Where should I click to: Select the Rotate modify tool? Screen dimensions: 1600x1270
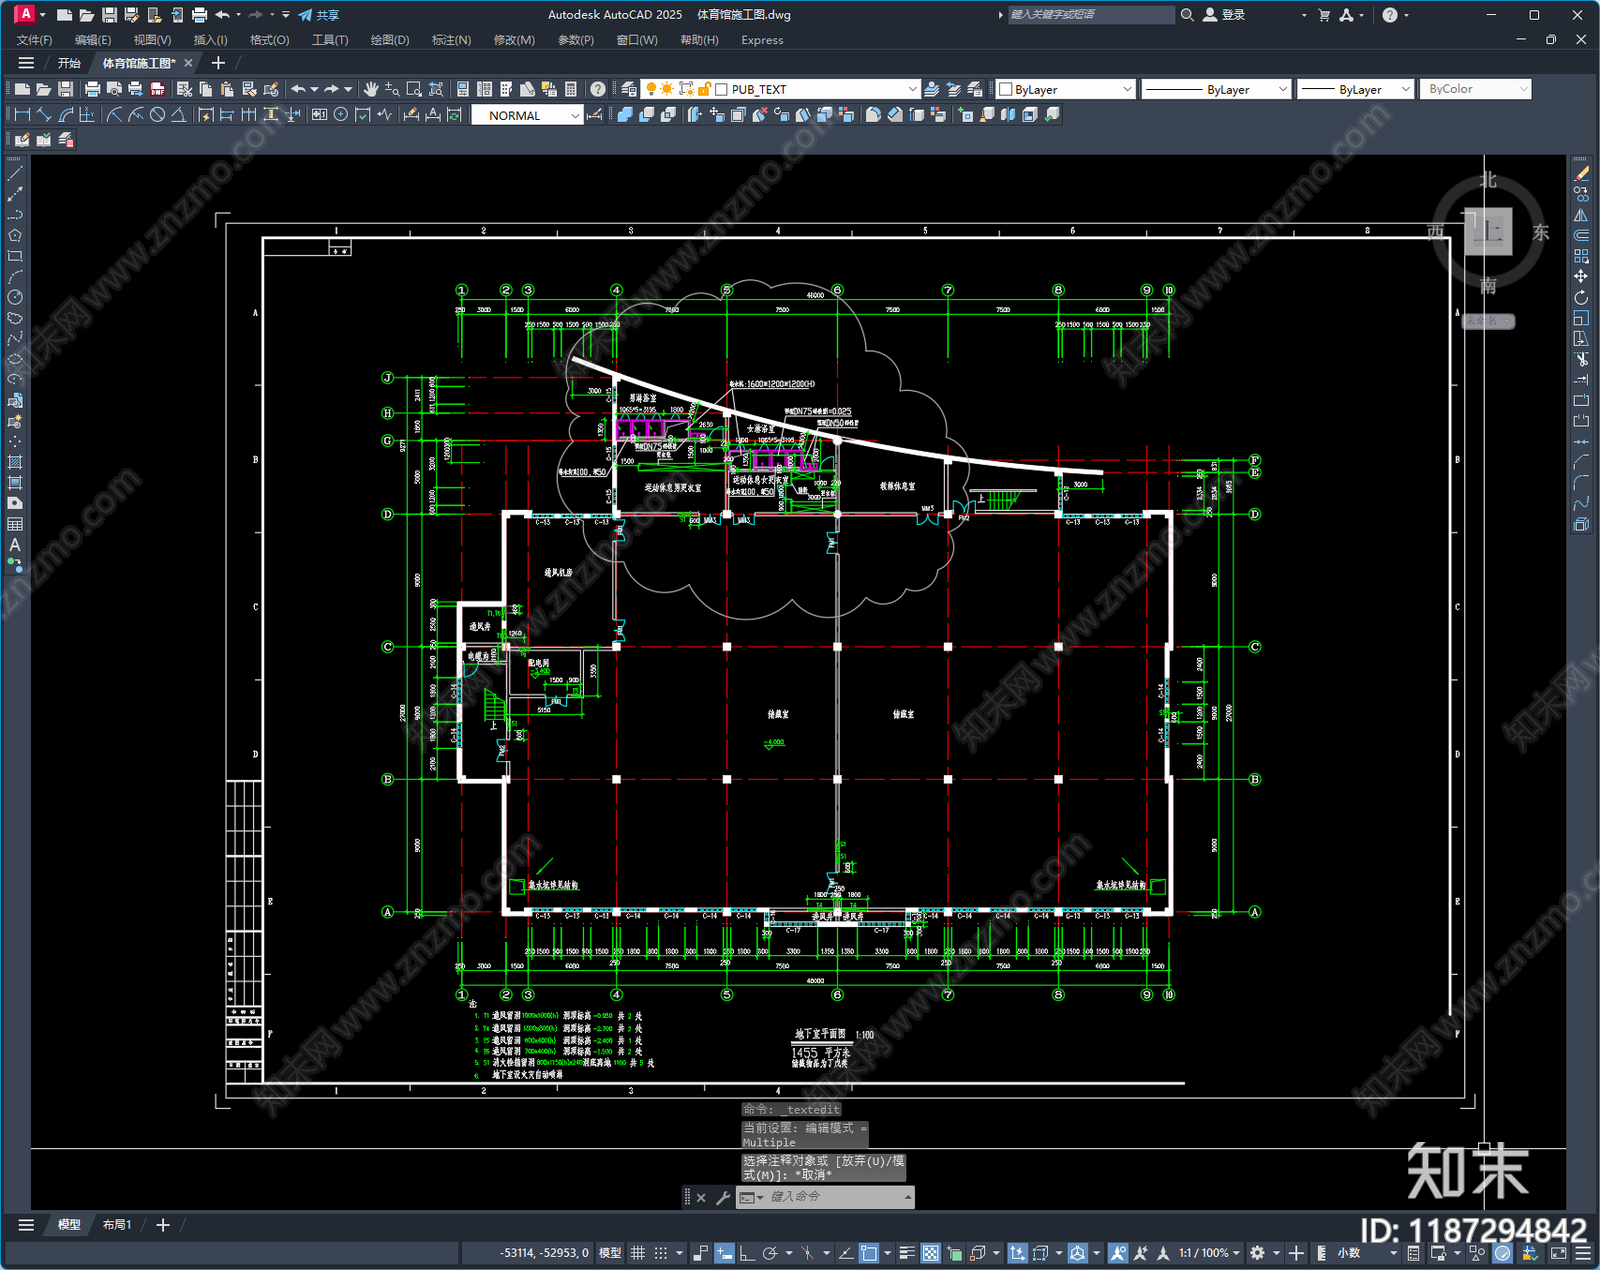pyautogui.click(x=1581, y=297)
